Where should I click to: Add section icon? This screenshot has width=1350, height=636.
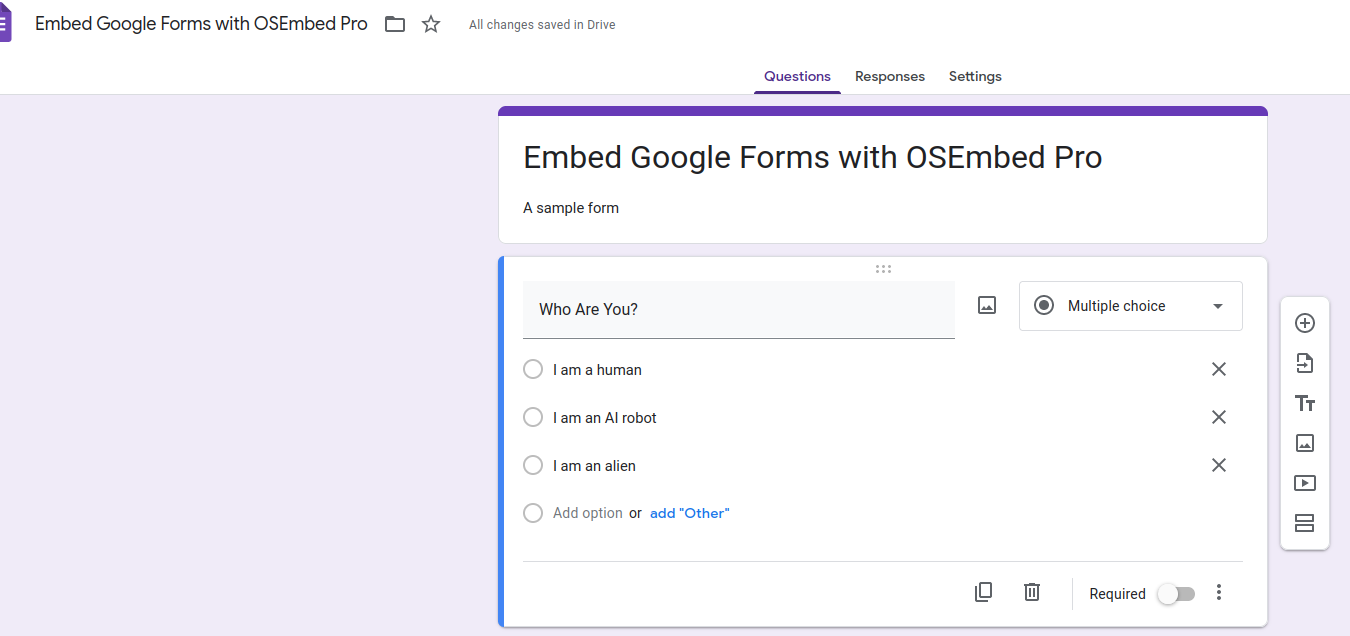[x=1305, y=523]
